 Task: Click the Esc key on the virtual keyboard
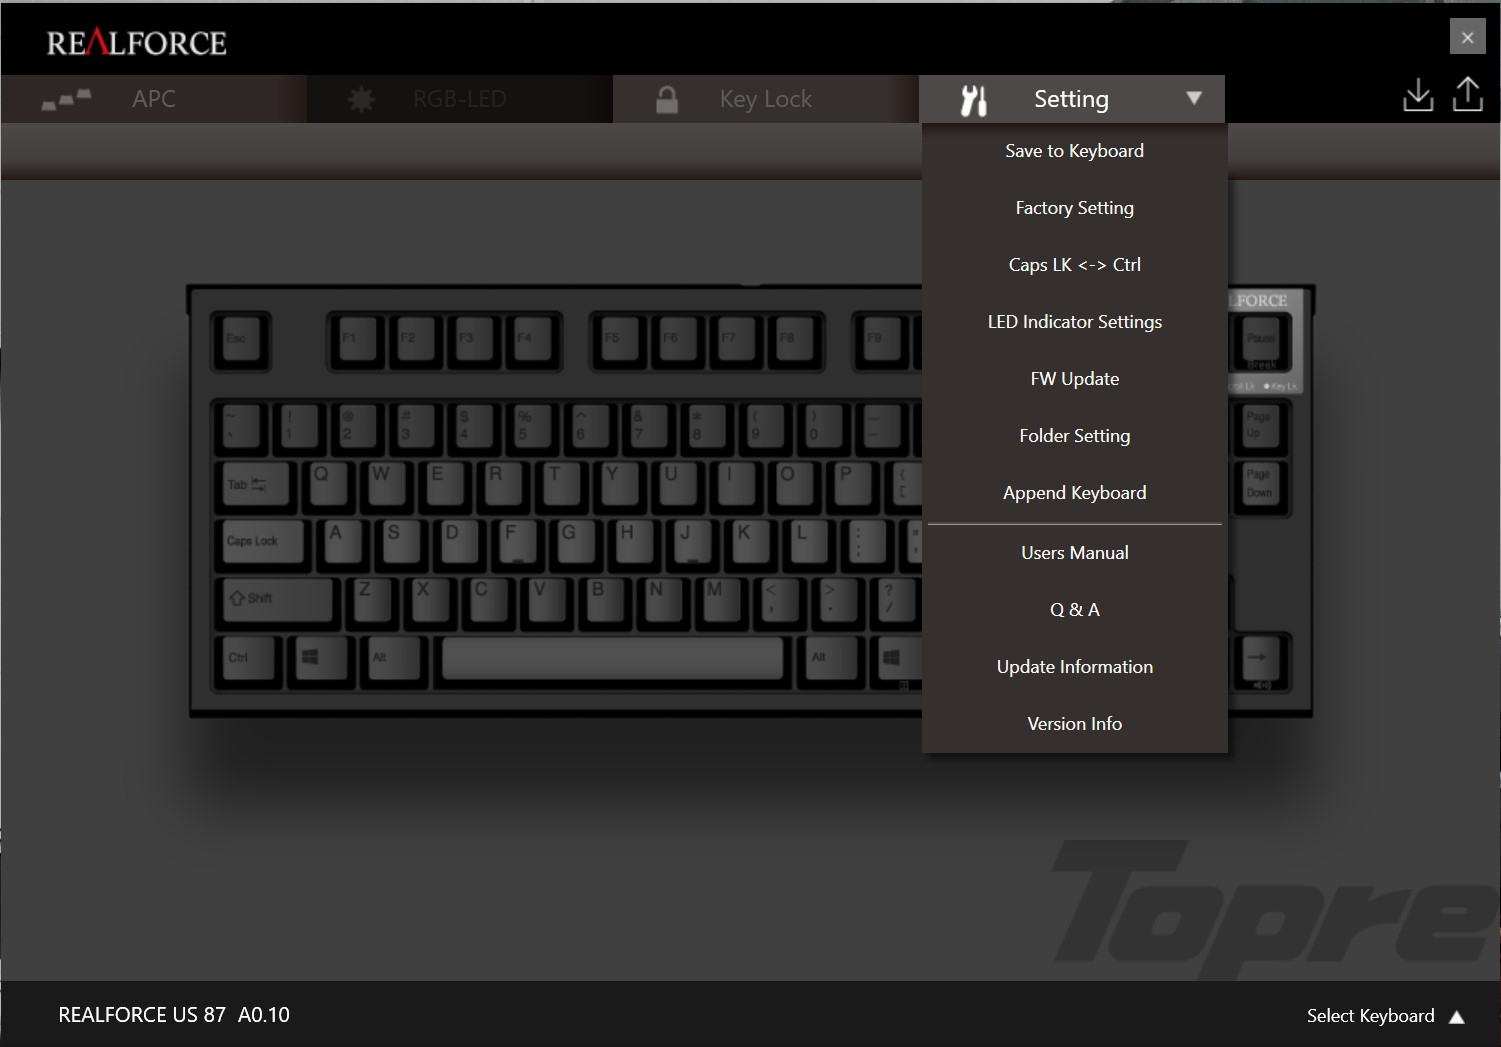coord(240,341)
